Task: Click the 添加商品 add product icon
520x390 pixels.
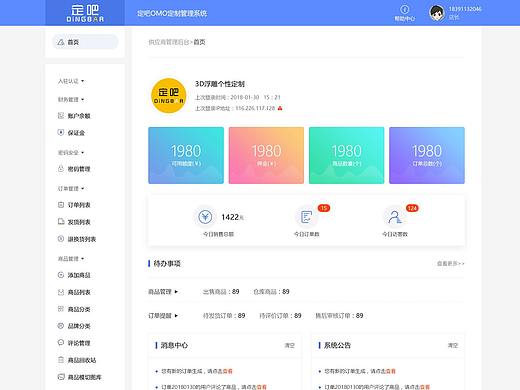Action: (x=61, y=275)
